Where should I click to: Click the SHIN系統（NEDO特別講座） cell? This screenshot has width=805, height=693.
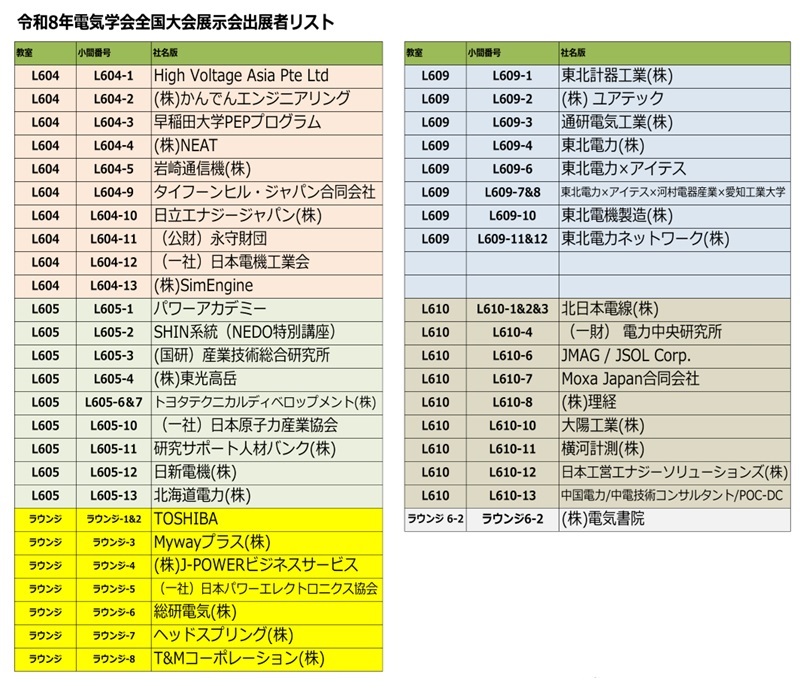click(242, 332)
